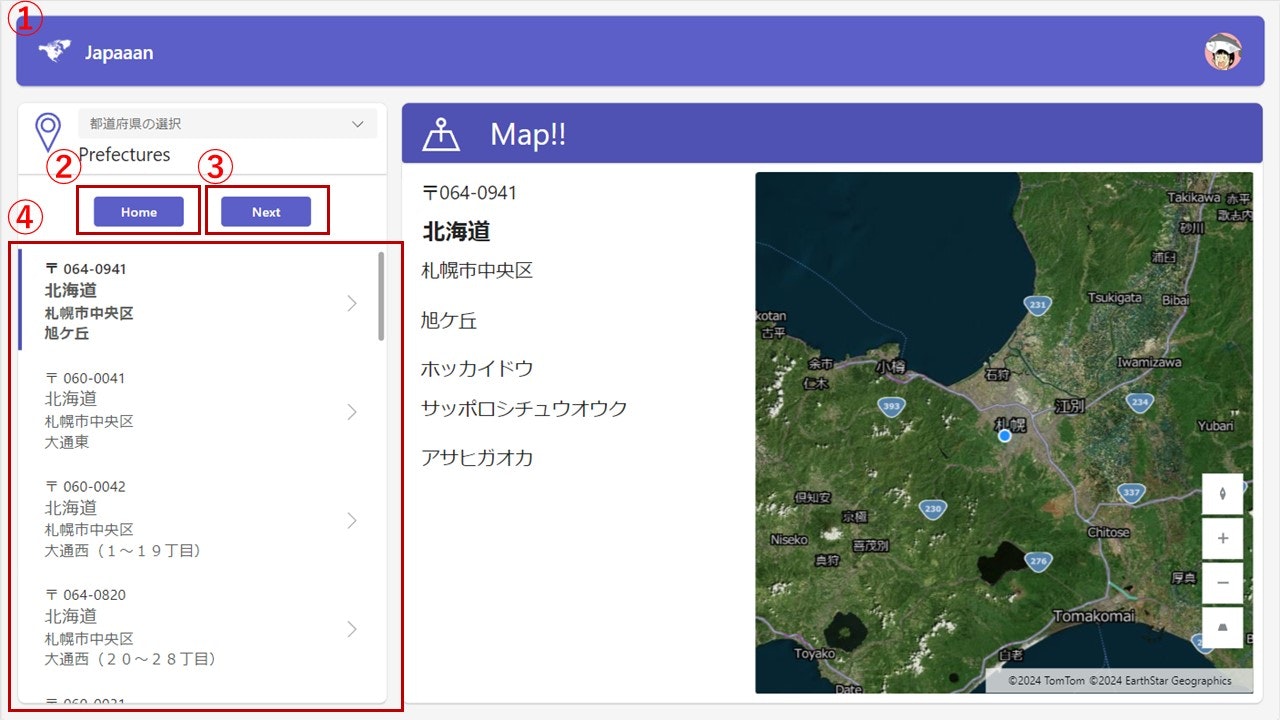Adjust map pitch control button

pyautogui.click(x=1222, y=627)
